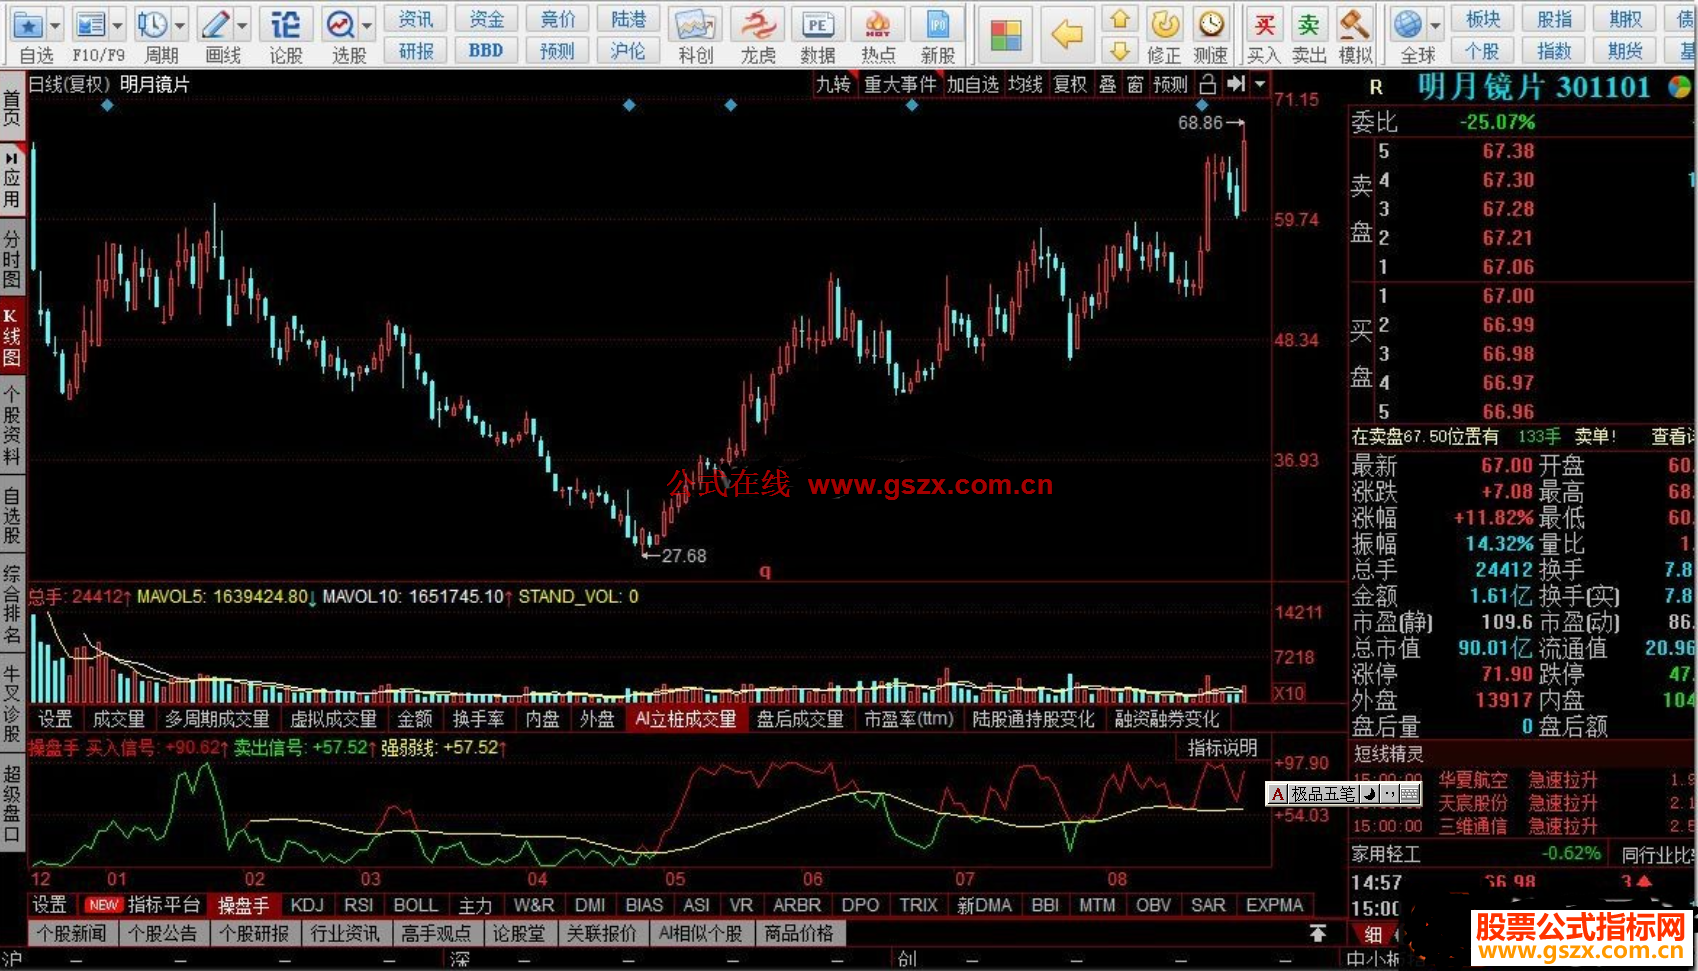The height and width of the screenshot is (971, 1698).
Task: Click the 周期 clock icon
Action: pyautogui.click(x=153, y=24)
